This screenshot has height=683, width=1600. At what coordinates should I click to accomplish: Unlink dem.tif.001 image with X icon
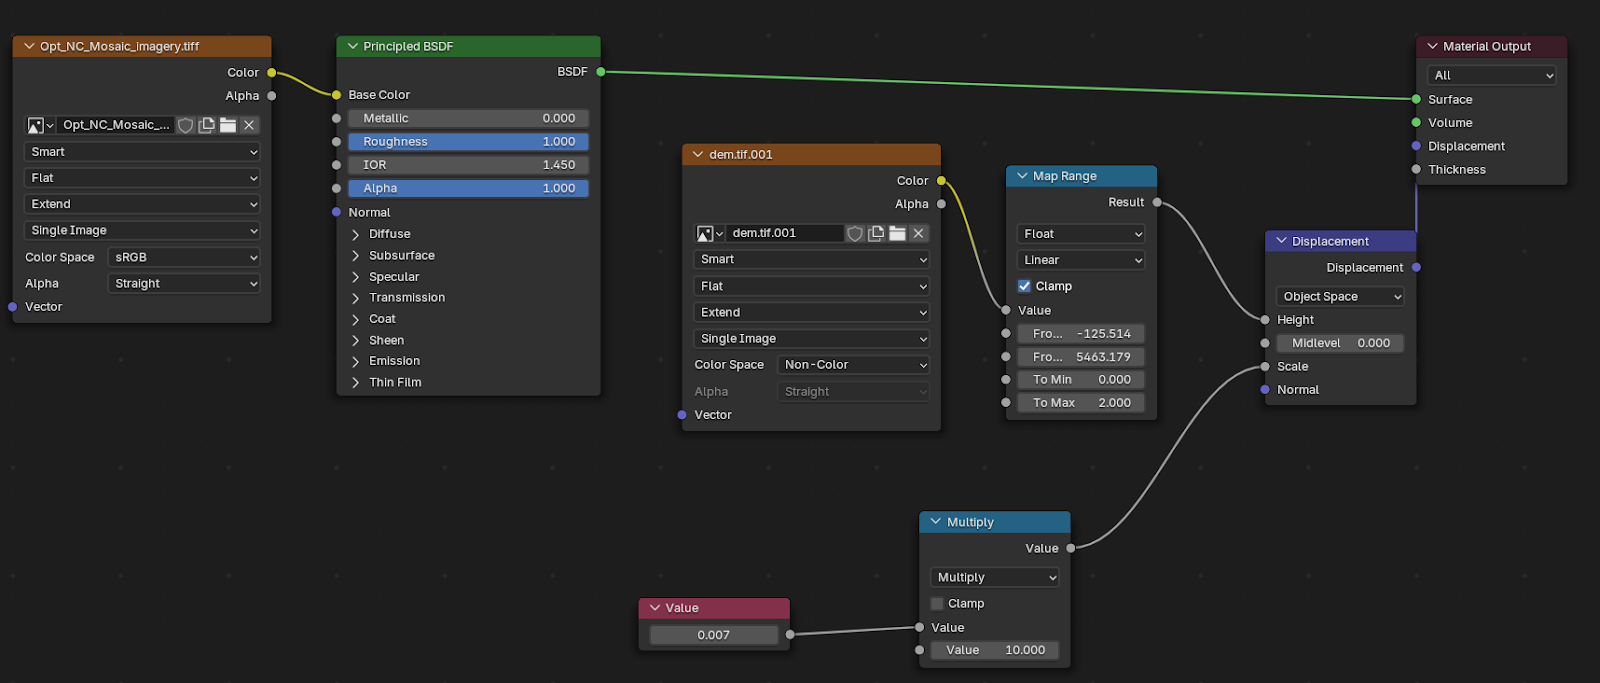coord(918,233)
